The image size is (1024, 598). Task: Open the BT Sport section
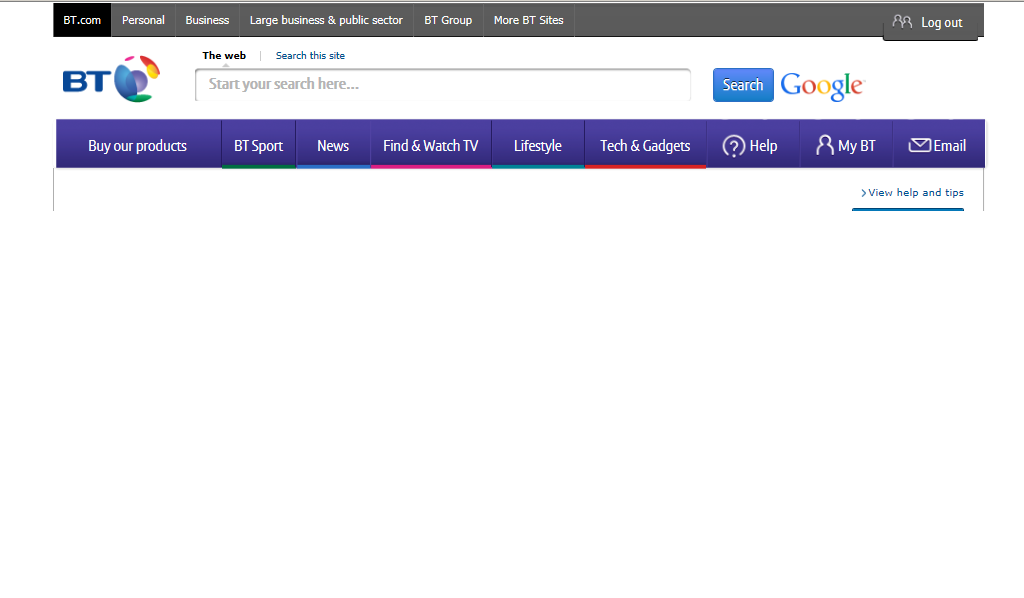pyautogui.click(x=258, y=146)
